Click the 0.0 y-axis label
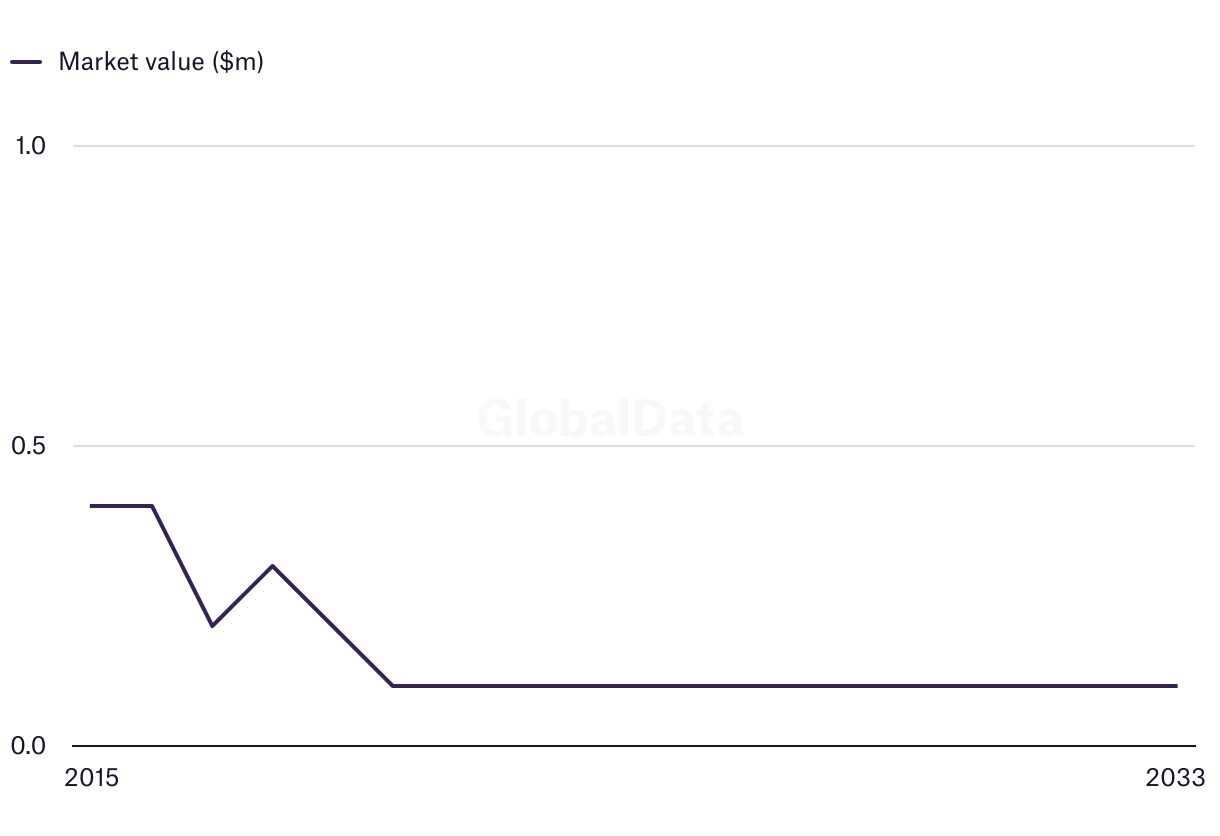 point(29,746)
